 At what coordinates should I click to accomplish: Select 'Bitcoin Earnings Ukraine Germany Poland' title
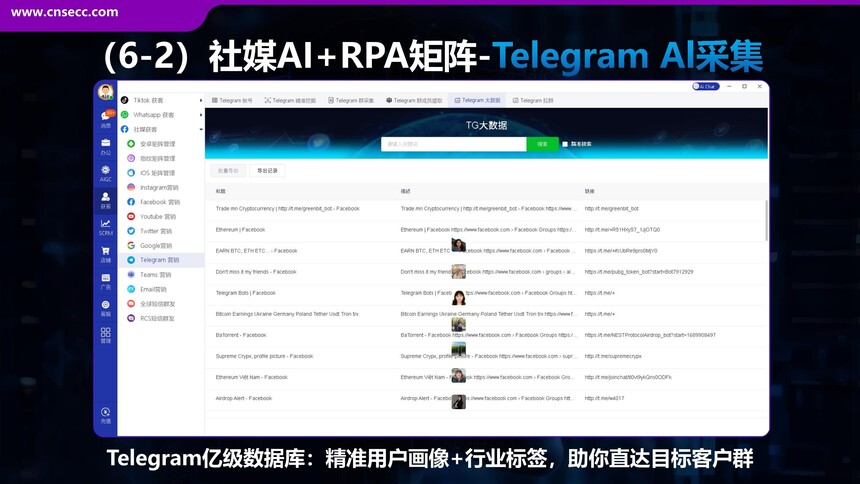tap(287, 314)
